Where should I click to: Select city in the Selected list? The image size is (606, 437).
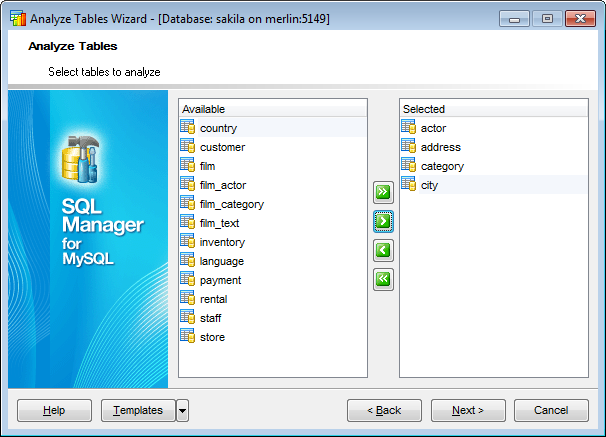[x=429, y=185]
